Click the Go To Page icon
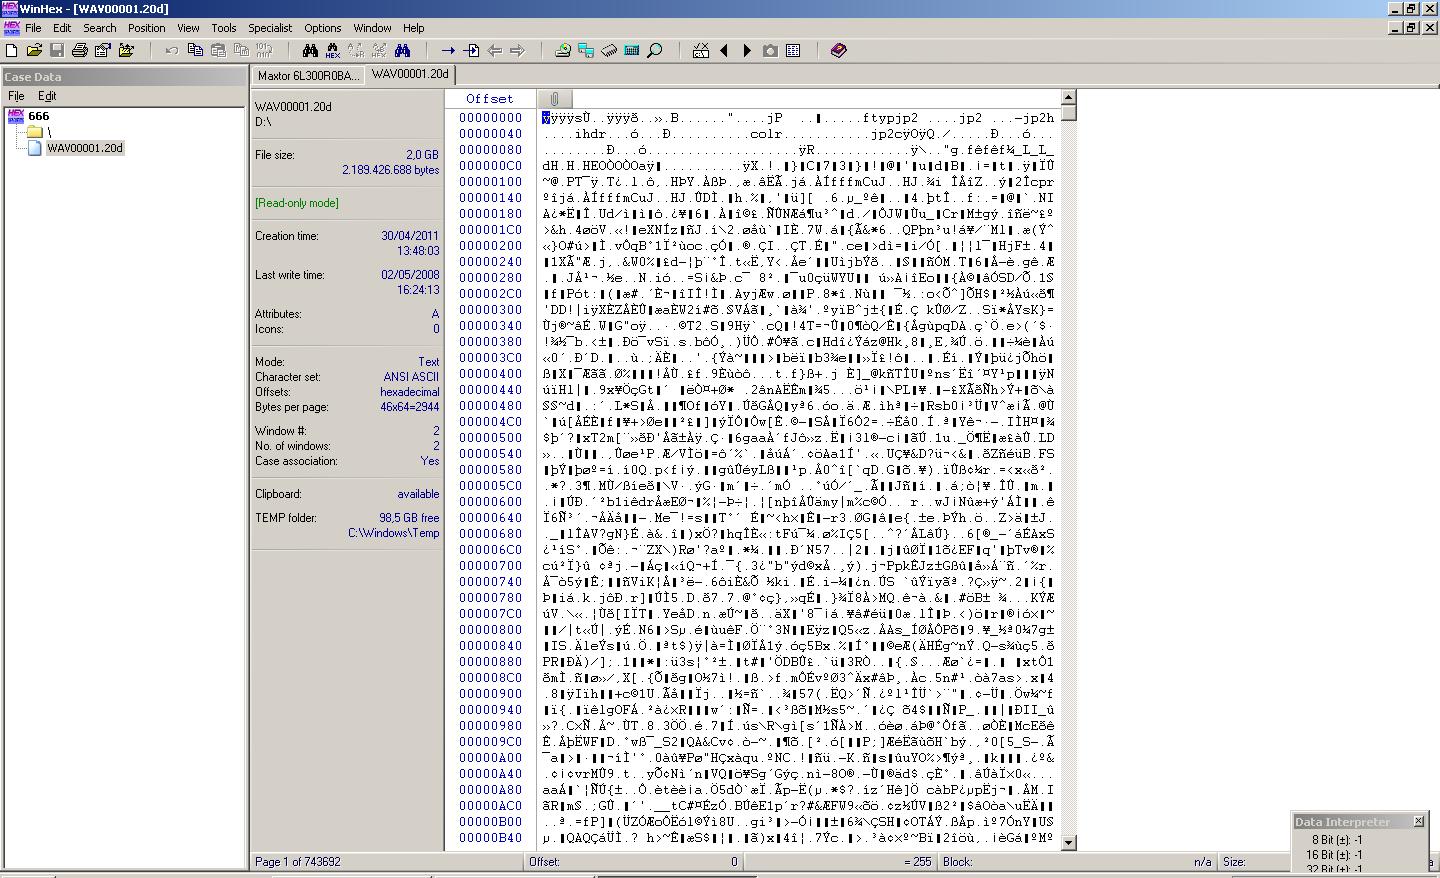Viewport: 1440px width, 878px height. [471, 50]
